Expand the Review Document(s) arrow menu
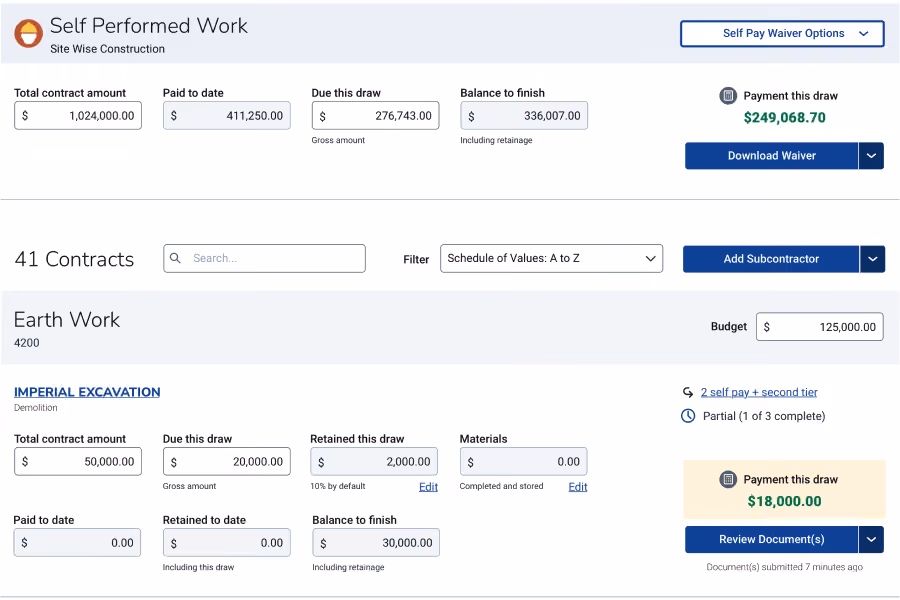 tap(871, 540)
